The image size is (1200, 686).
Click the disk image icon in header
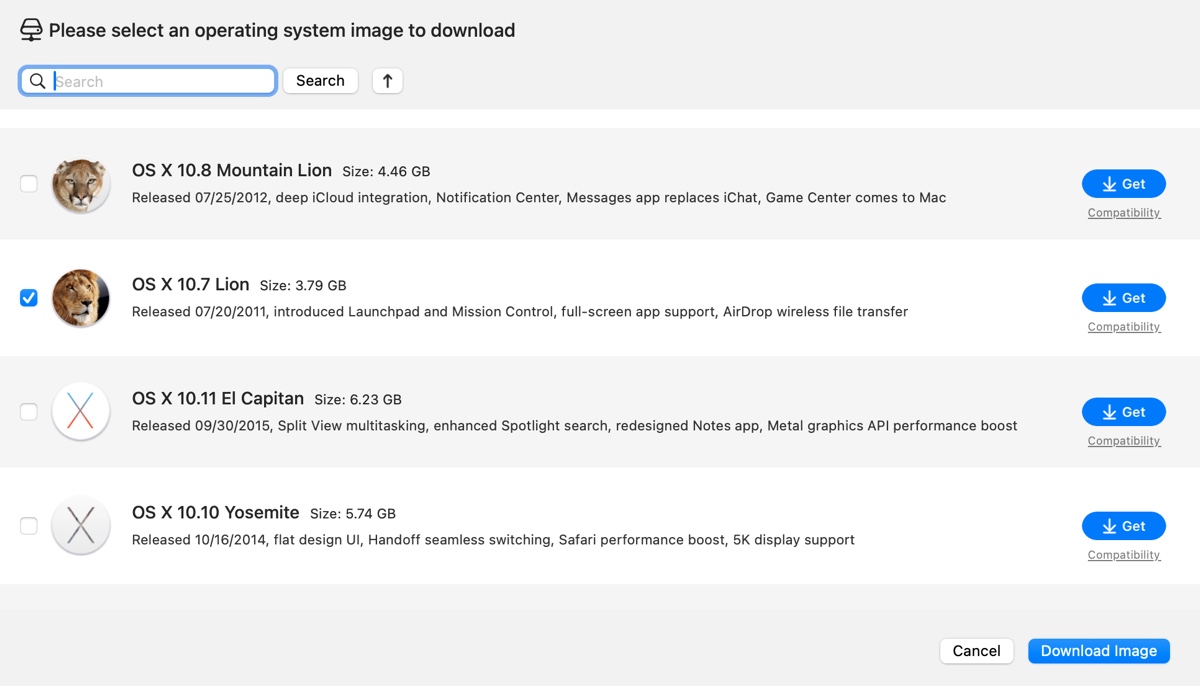pyautogui.click(x=31, y=30)
